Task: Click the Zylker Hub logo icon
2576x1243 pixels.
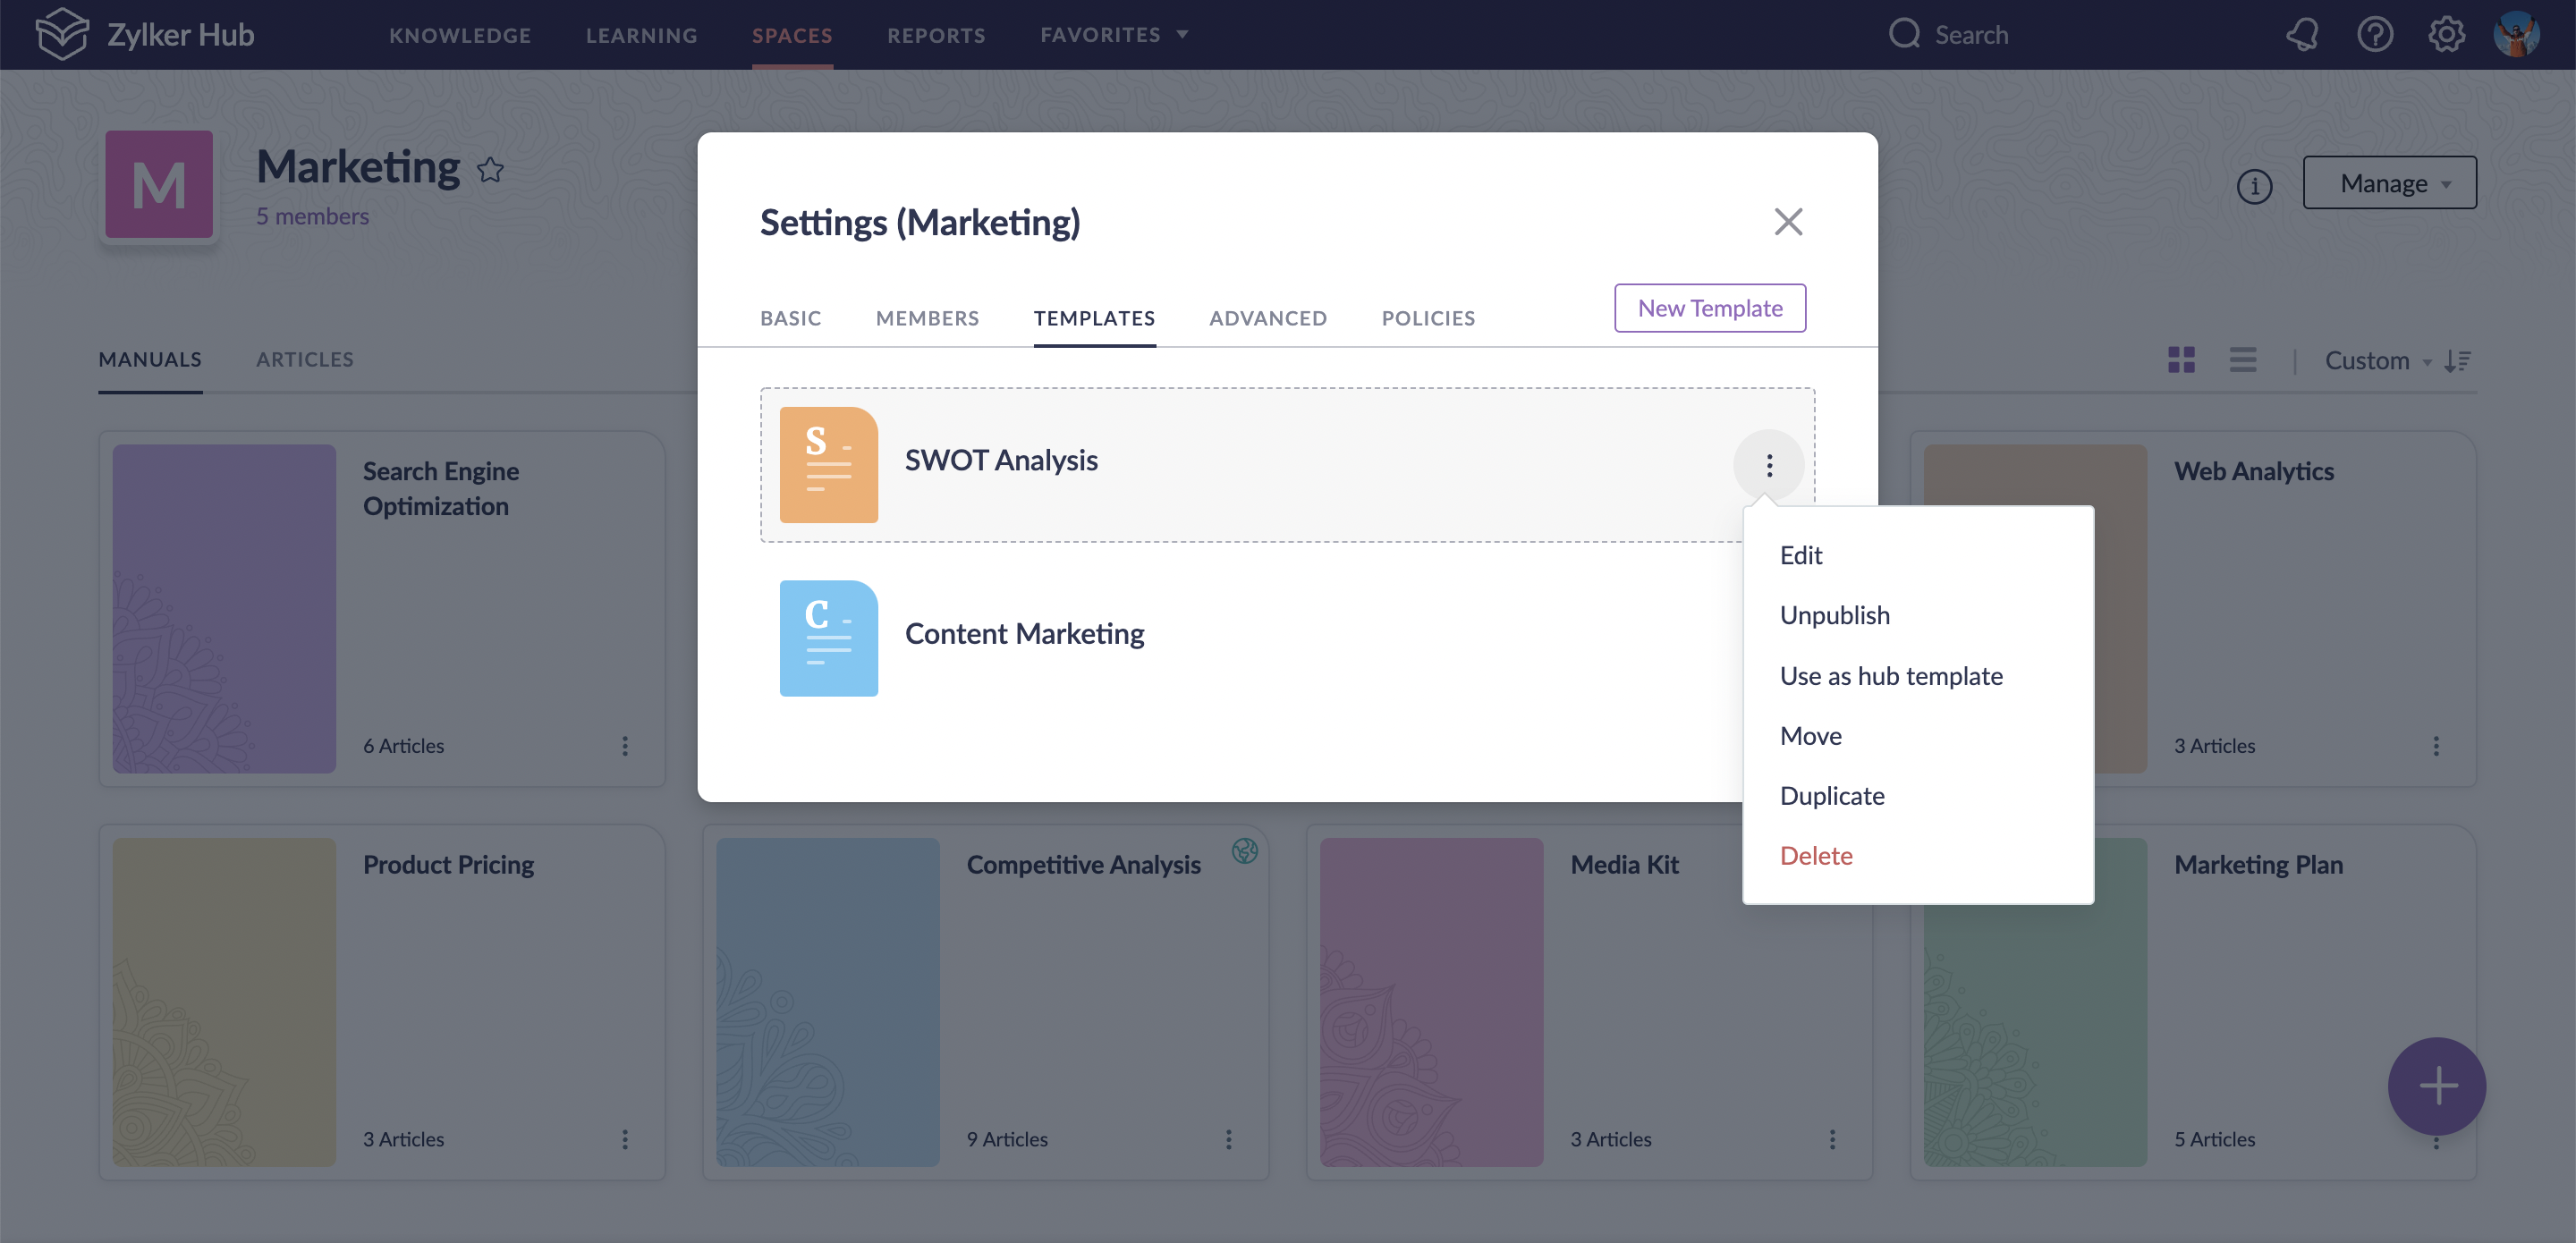Action: click(x=62, y=34)
